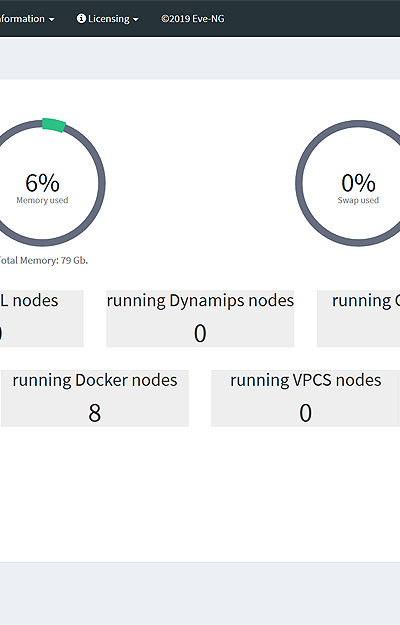Click the 6% memory used value
The width and height of the screenshot is (400, 625).
[x=42, y=183]
